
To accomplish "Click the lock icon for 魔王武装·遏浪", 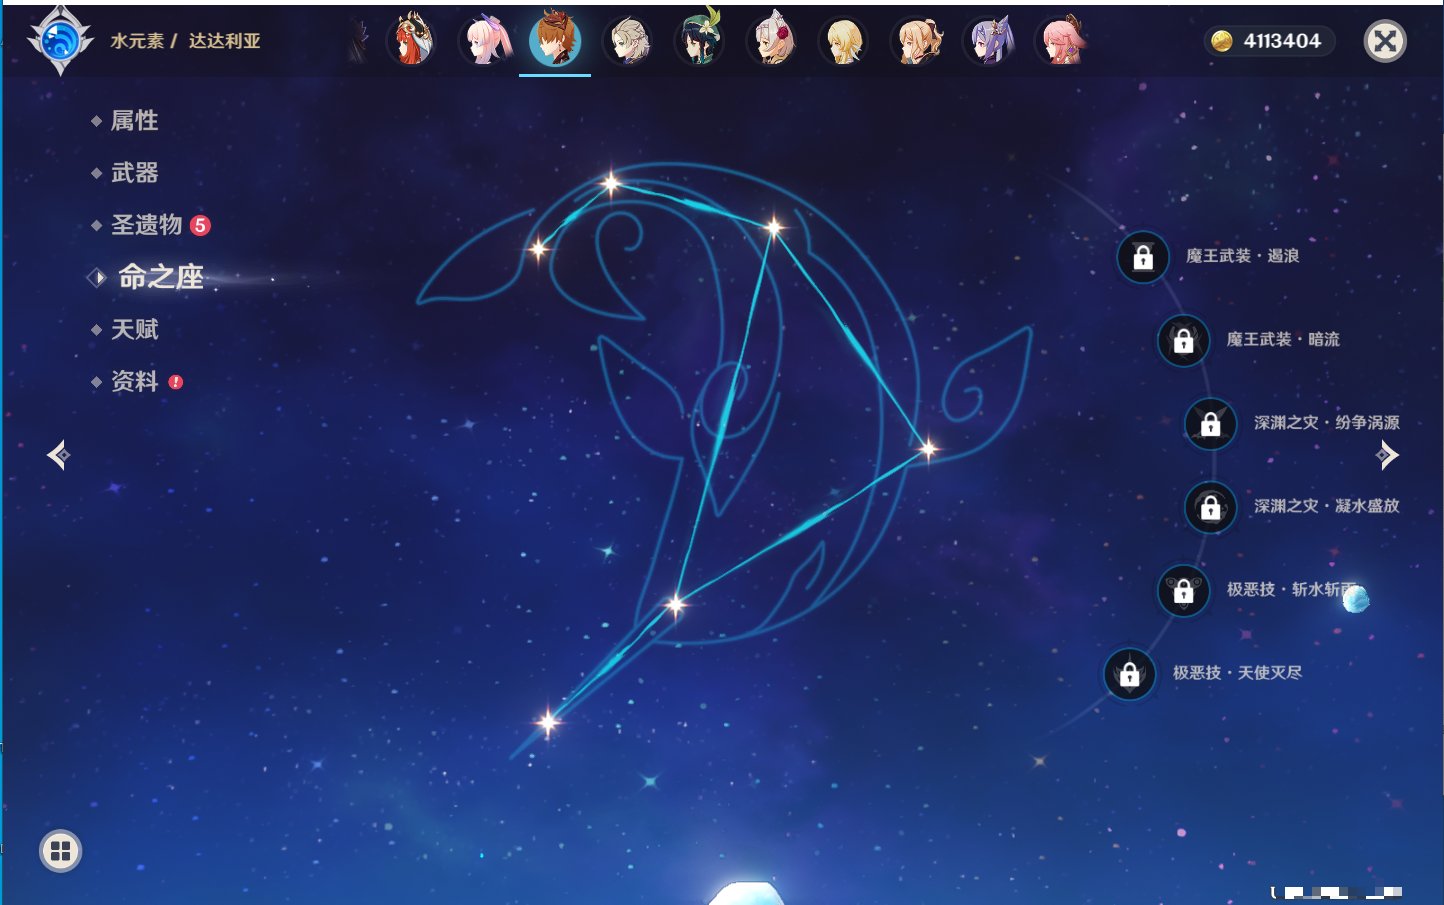I will tap(1143, 258).
